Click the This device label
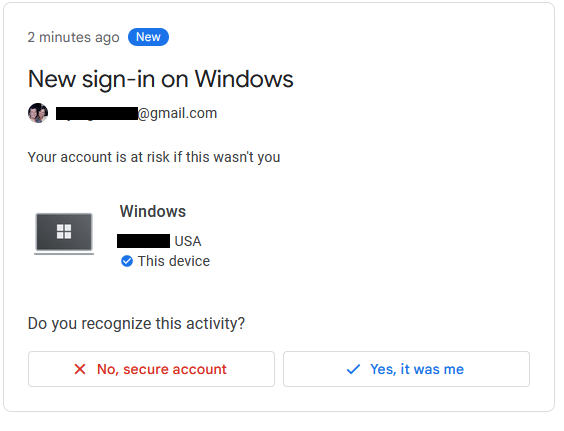 pos(174,261)
